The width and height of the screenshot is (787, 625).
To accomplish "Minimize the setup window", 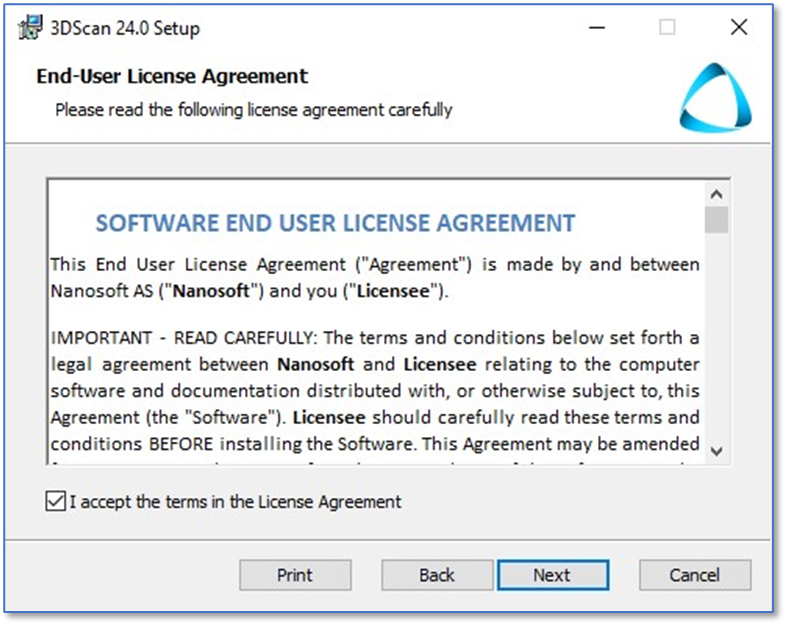I will [x=597, y=27].
